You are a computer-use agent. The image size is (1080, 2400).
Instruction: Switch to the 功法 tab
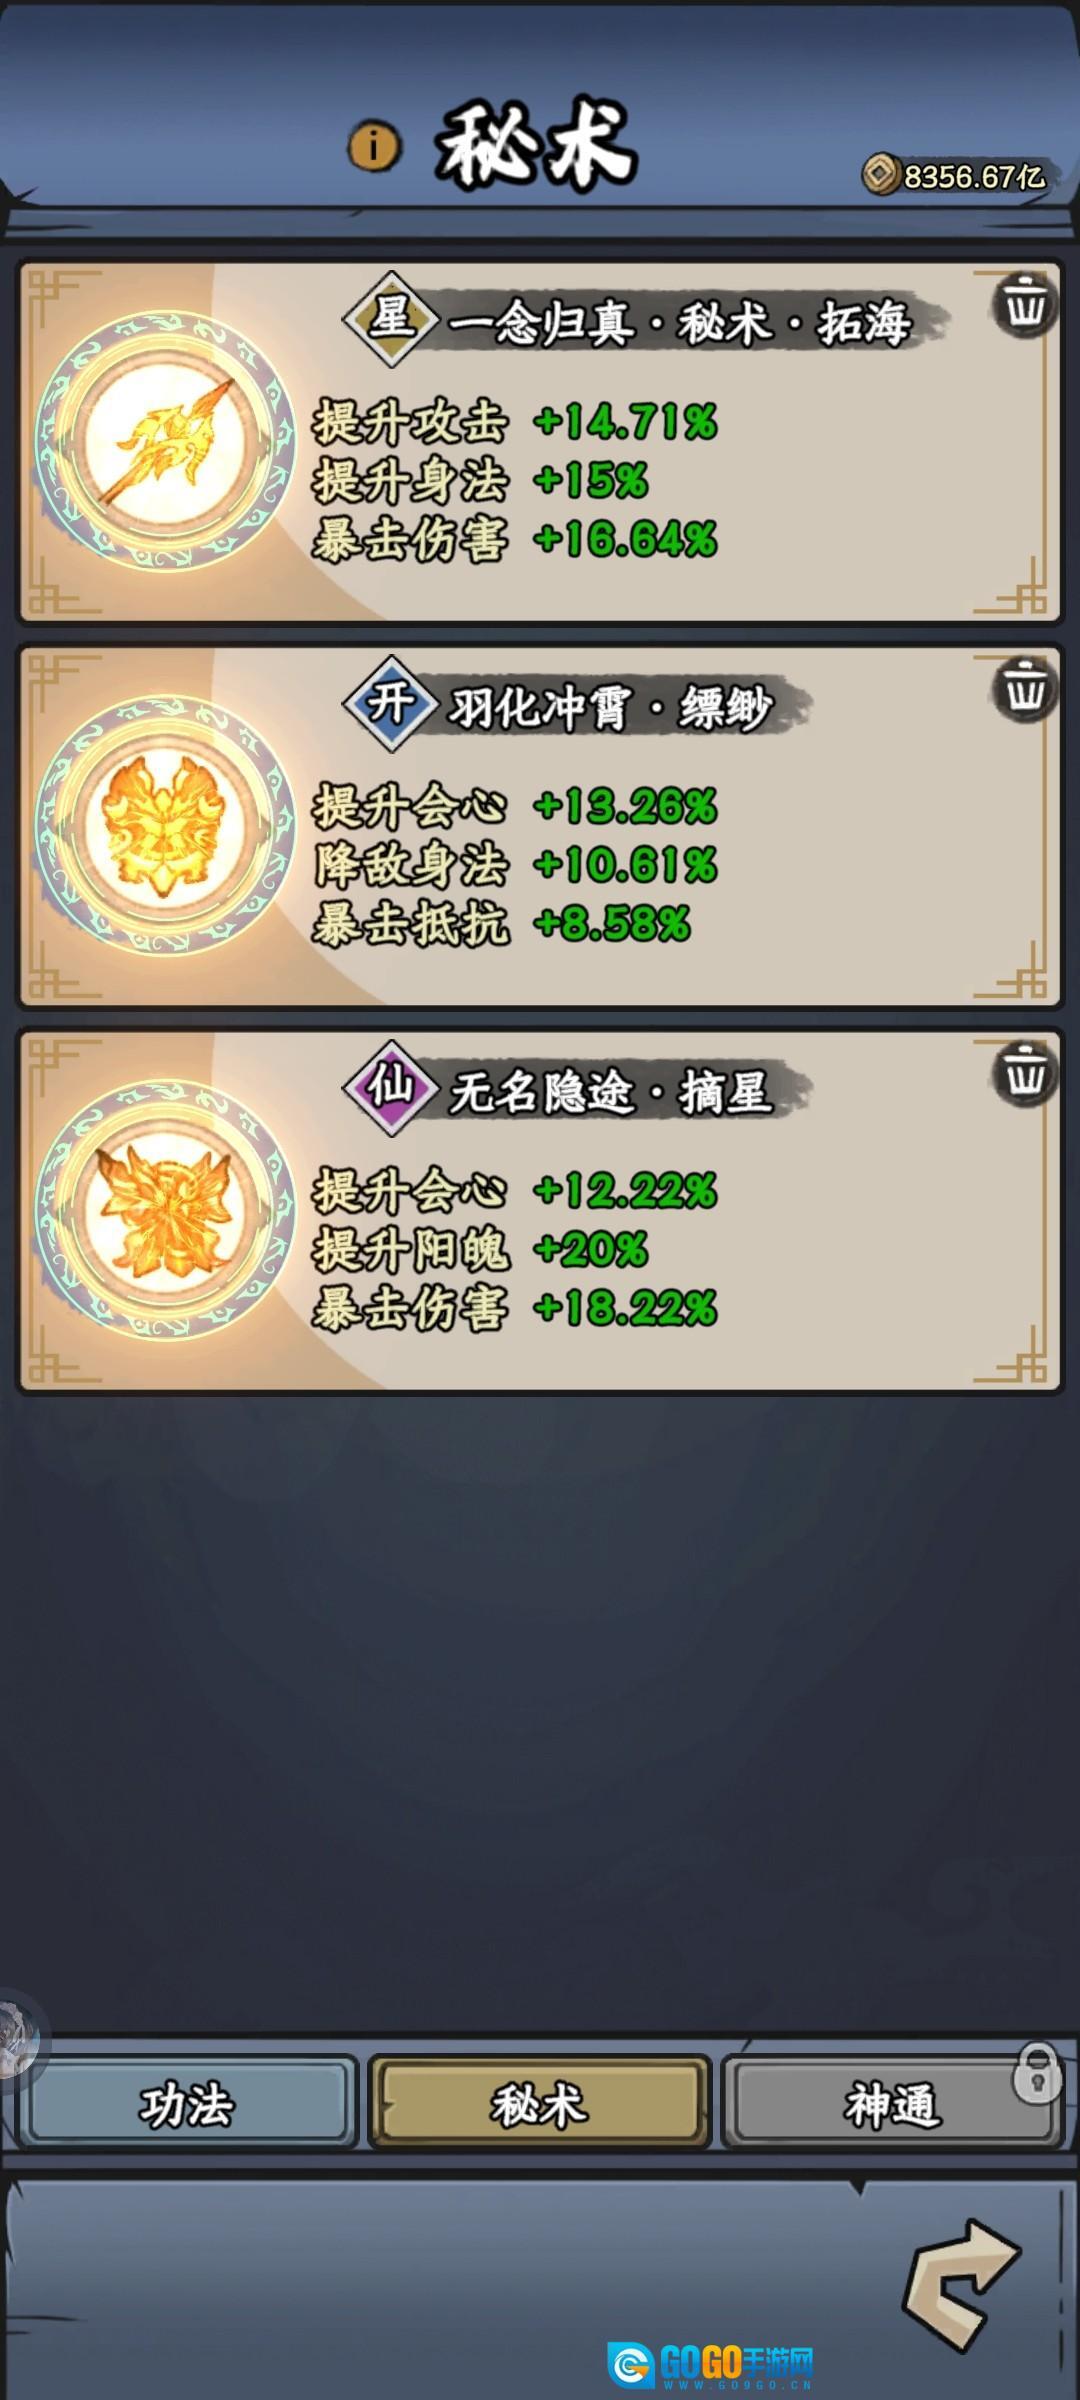point(187,2101)
